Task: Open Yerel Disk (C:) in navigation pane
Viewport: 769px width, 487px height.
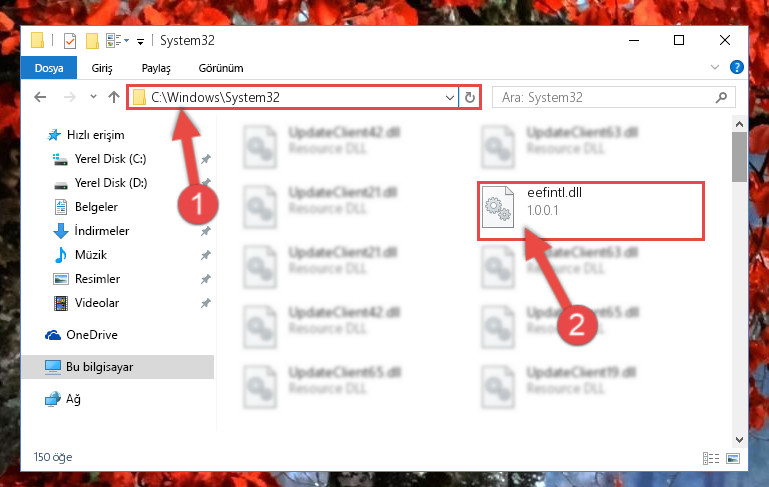Action: click(x=110, y=159)
